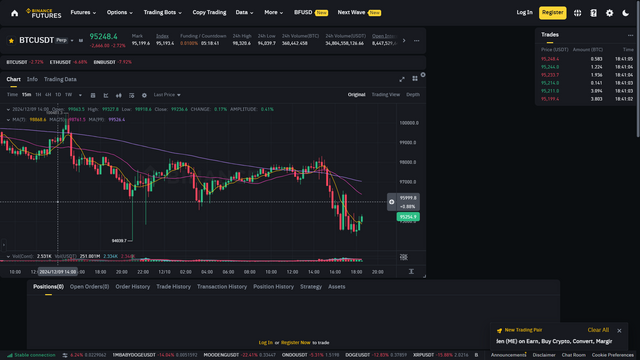Click the chart panel gear icon
640x360 pixels.
tap(423, 75)
